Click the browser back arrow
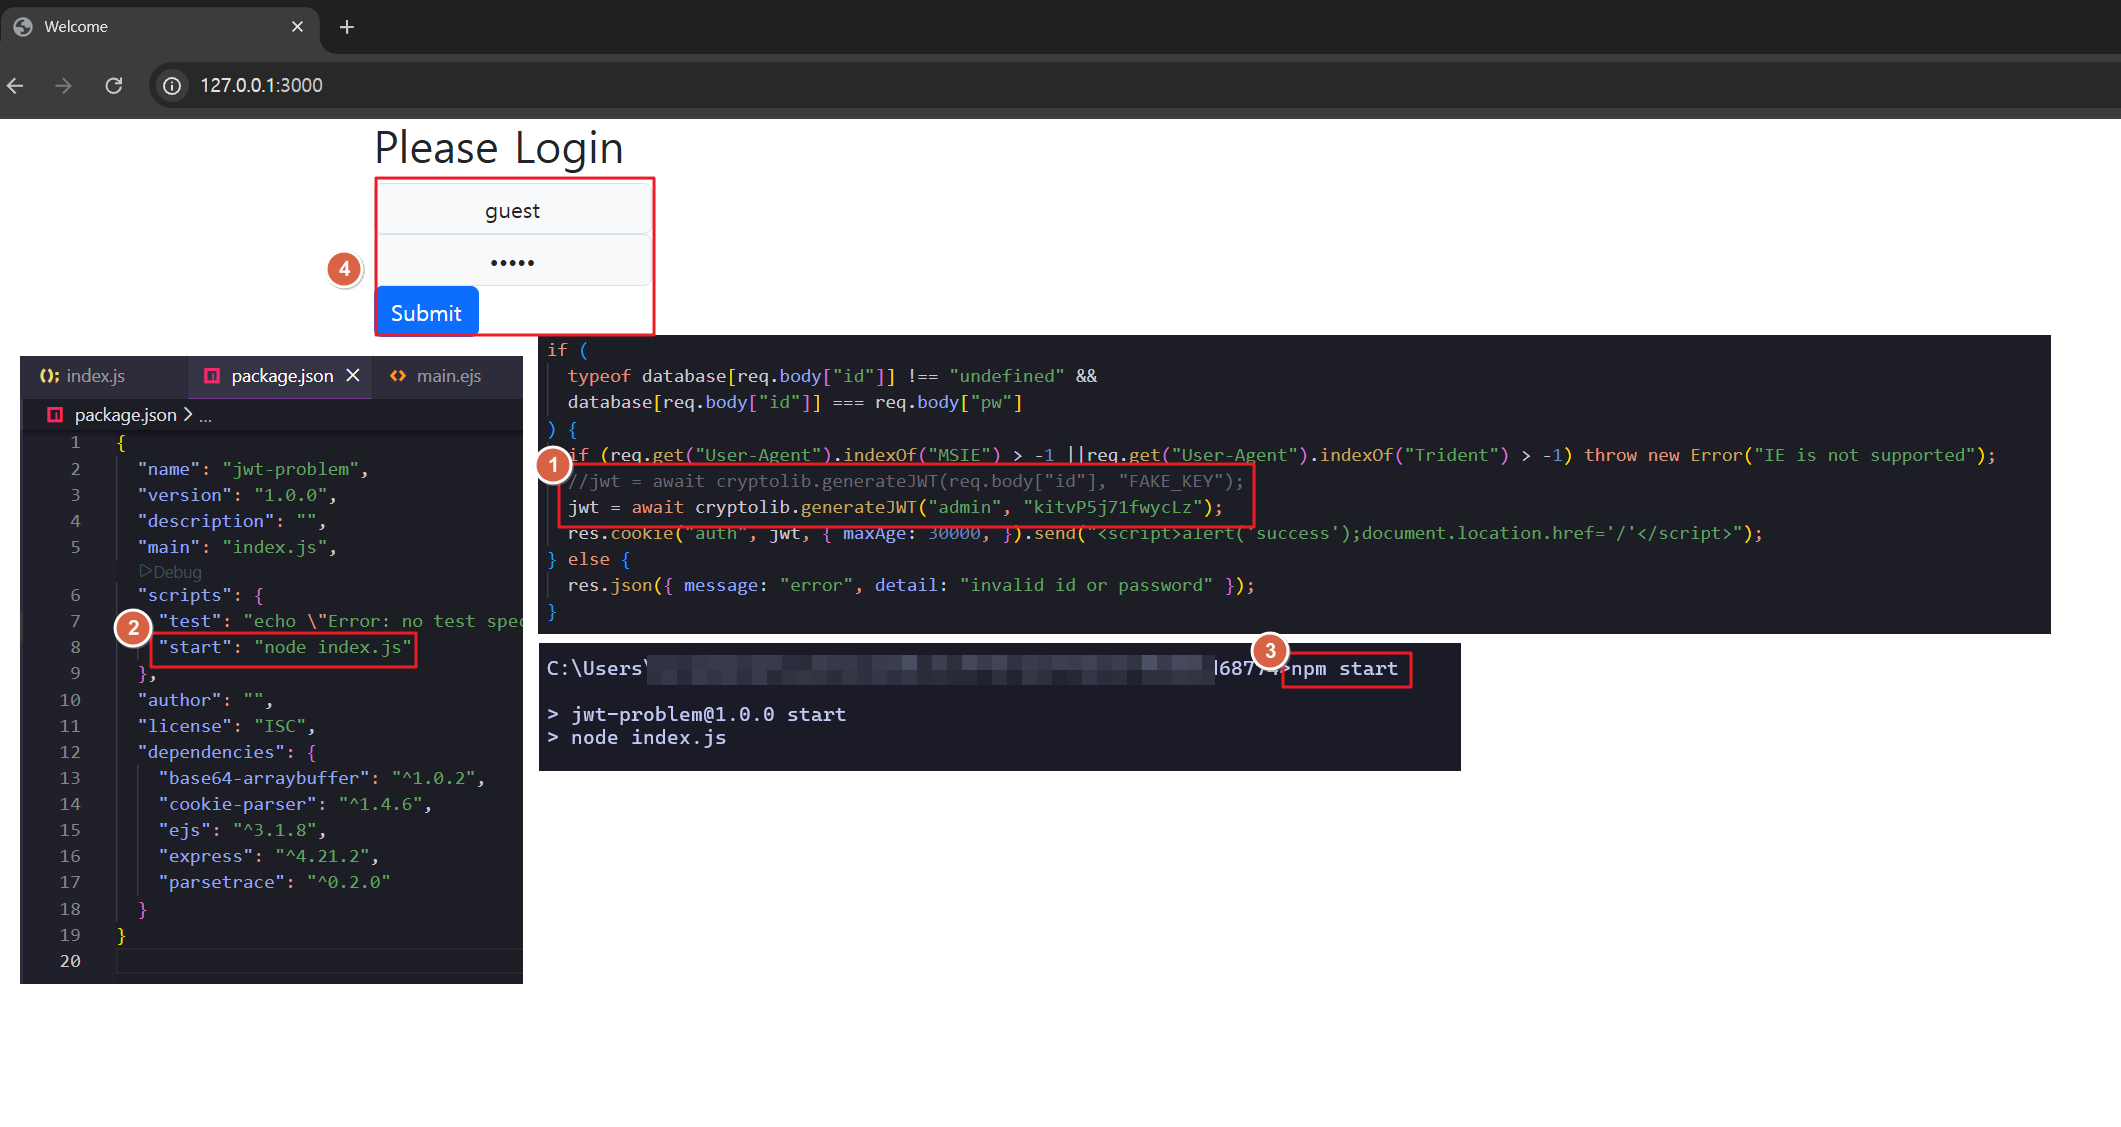Screen dimensions: 2121x1127 pos(15,86)
